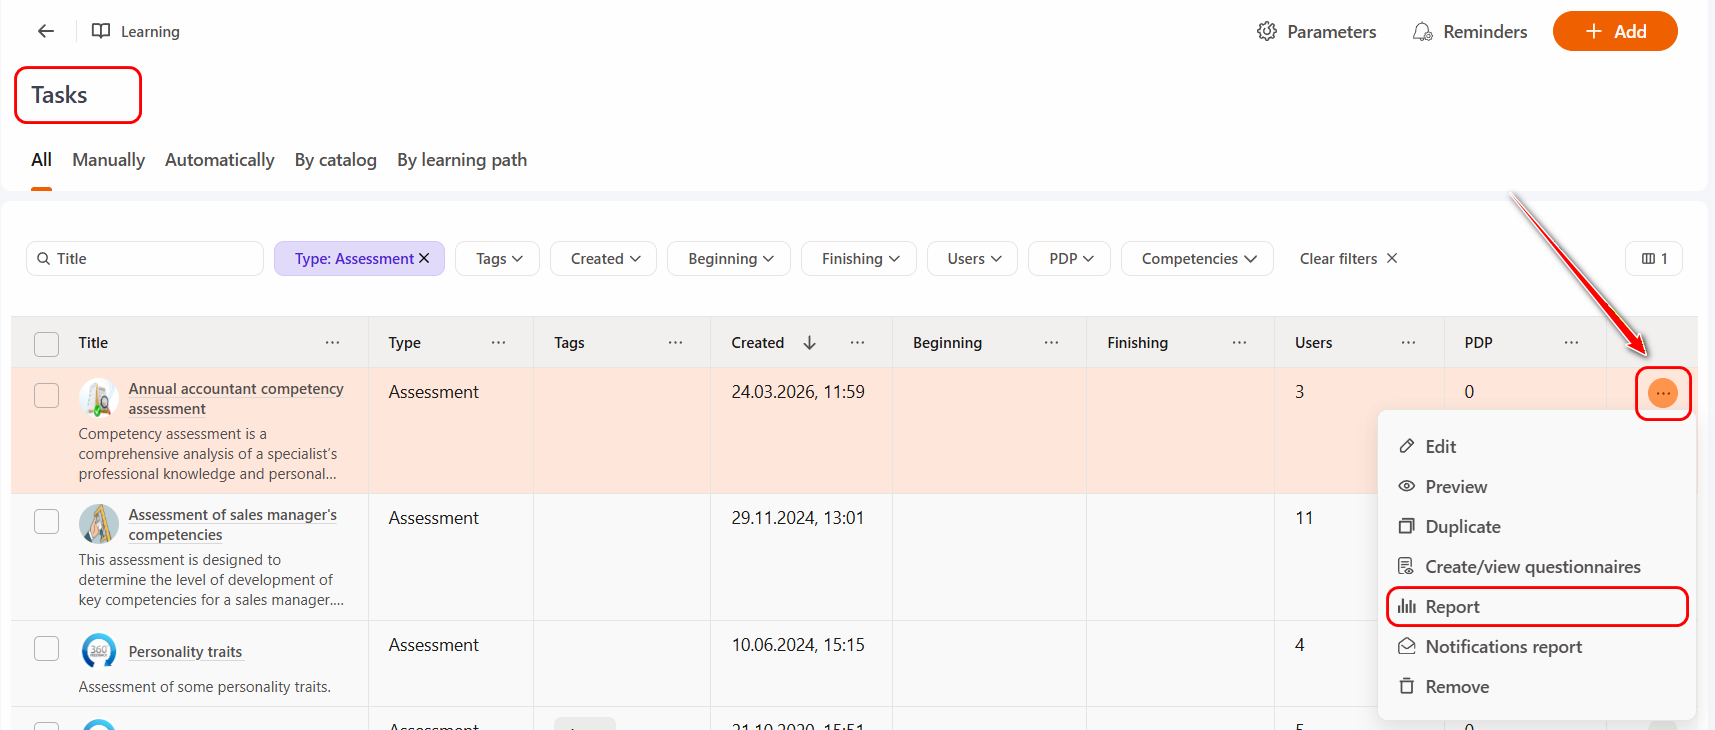Viewport: 1715px width, 730px height.
Task: Expand the Tags filter dropdown
Action: (x=498, y=259)
